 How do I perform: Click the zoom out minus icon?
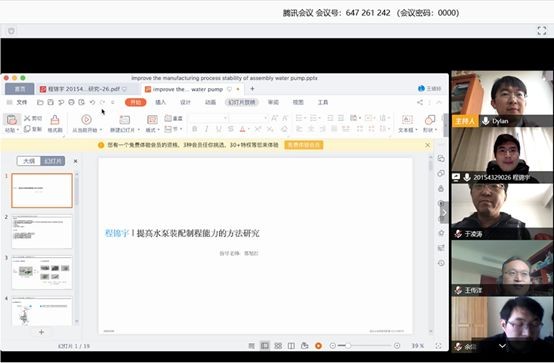tap(332, 346)
